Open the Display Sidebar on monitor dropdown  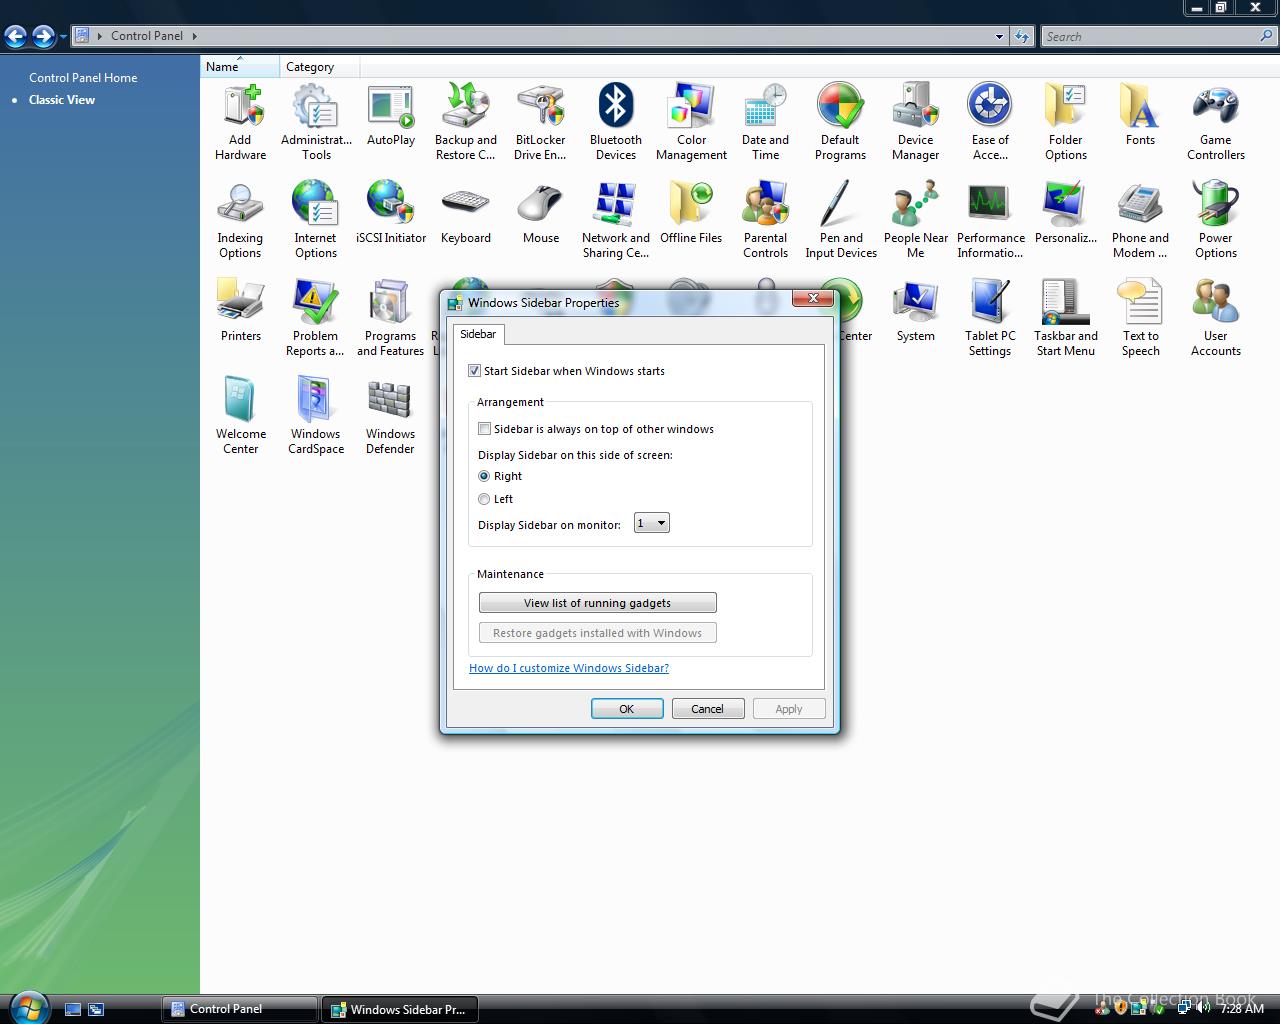point(652,523)
